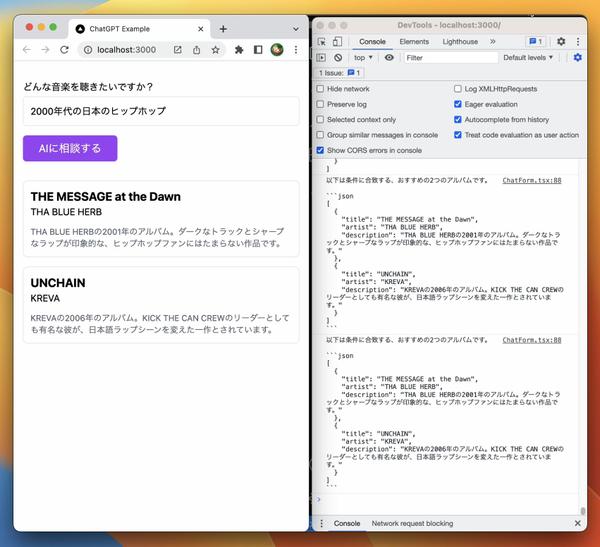The height and width of the screenshot is (547, 600).
Task: Click the music query input field
Action: point(161,111)
